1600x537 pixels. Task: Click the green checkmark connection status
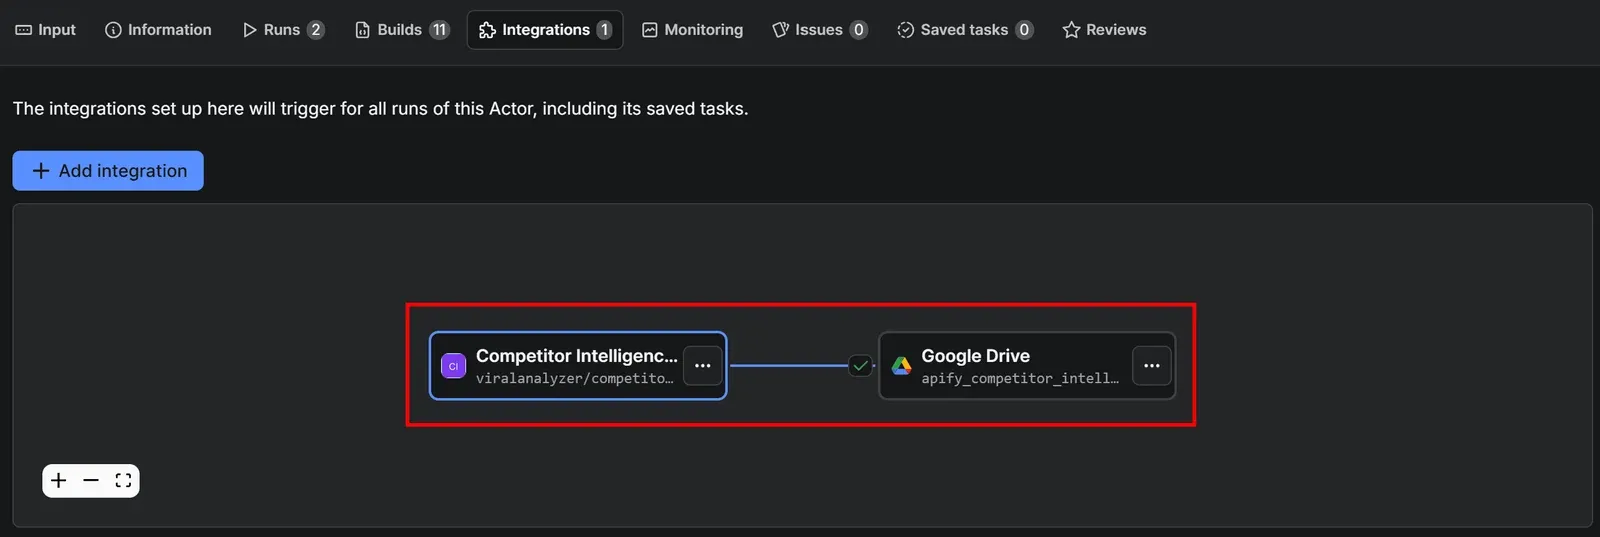click(x=860, y=366)
